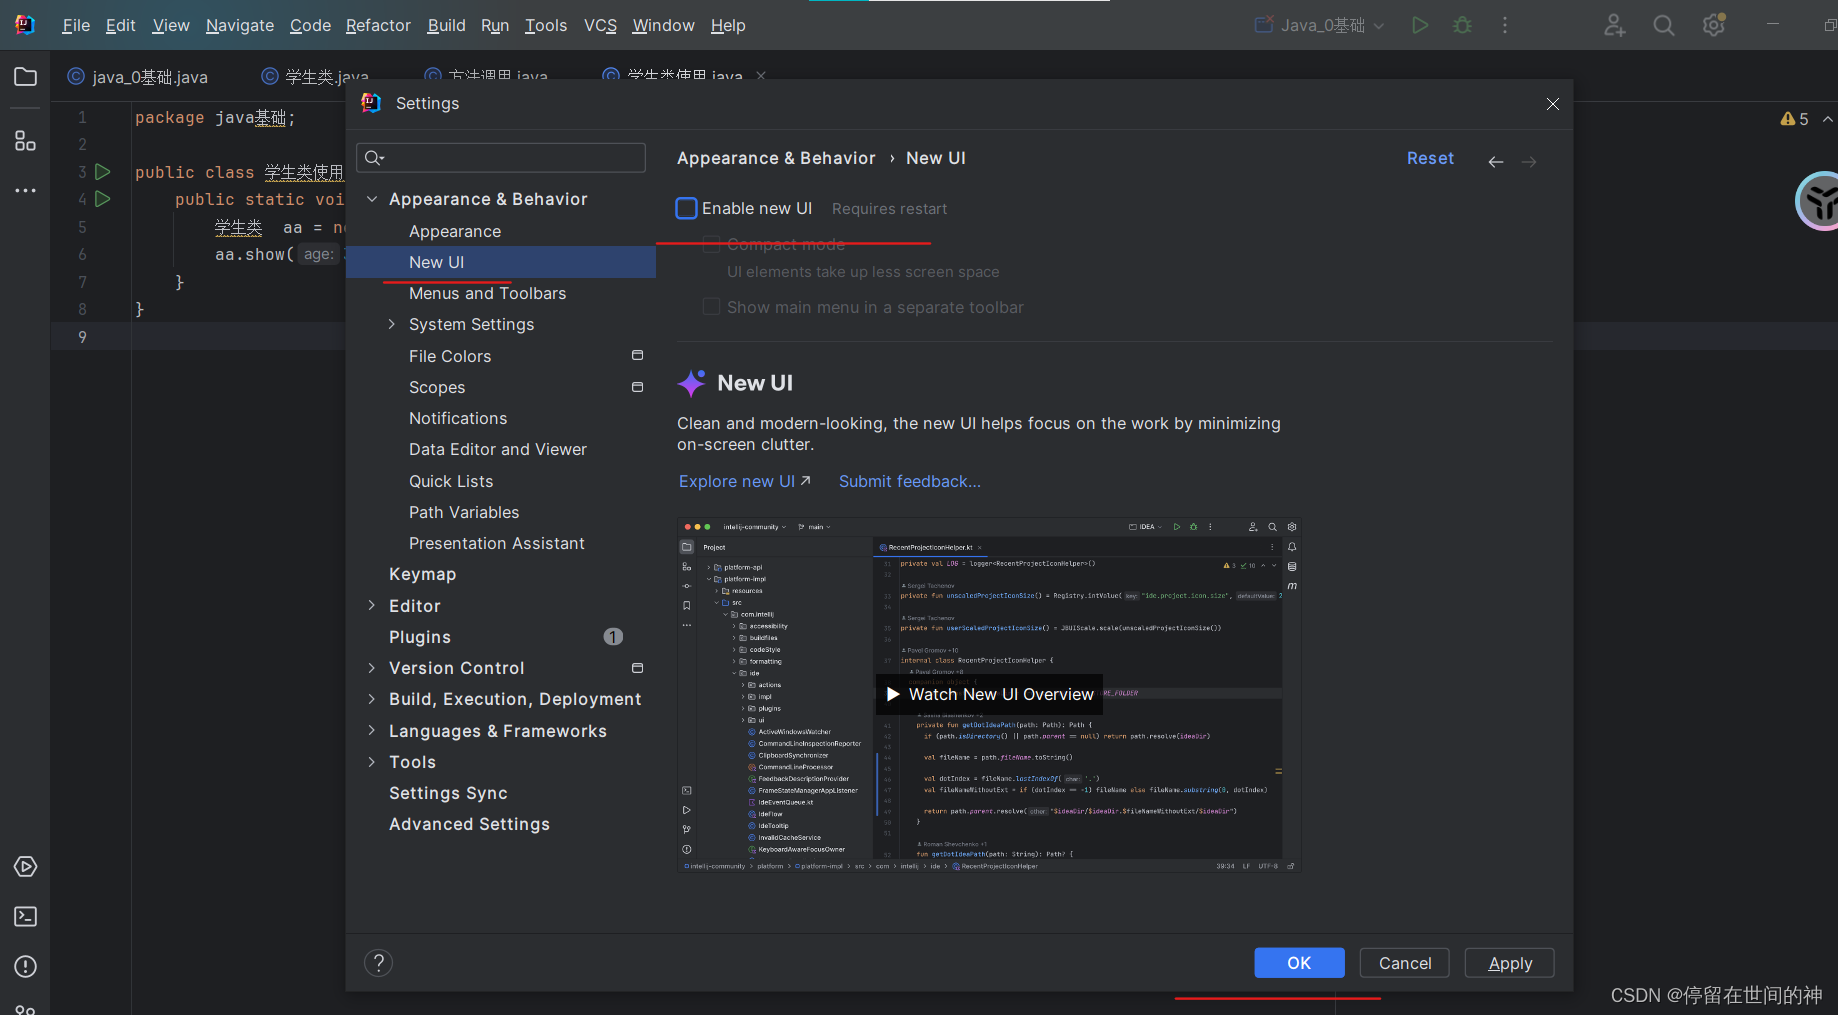1838x1015 pixels.
Task: Reset the New UI settings
Action: tap(1430, 158)
